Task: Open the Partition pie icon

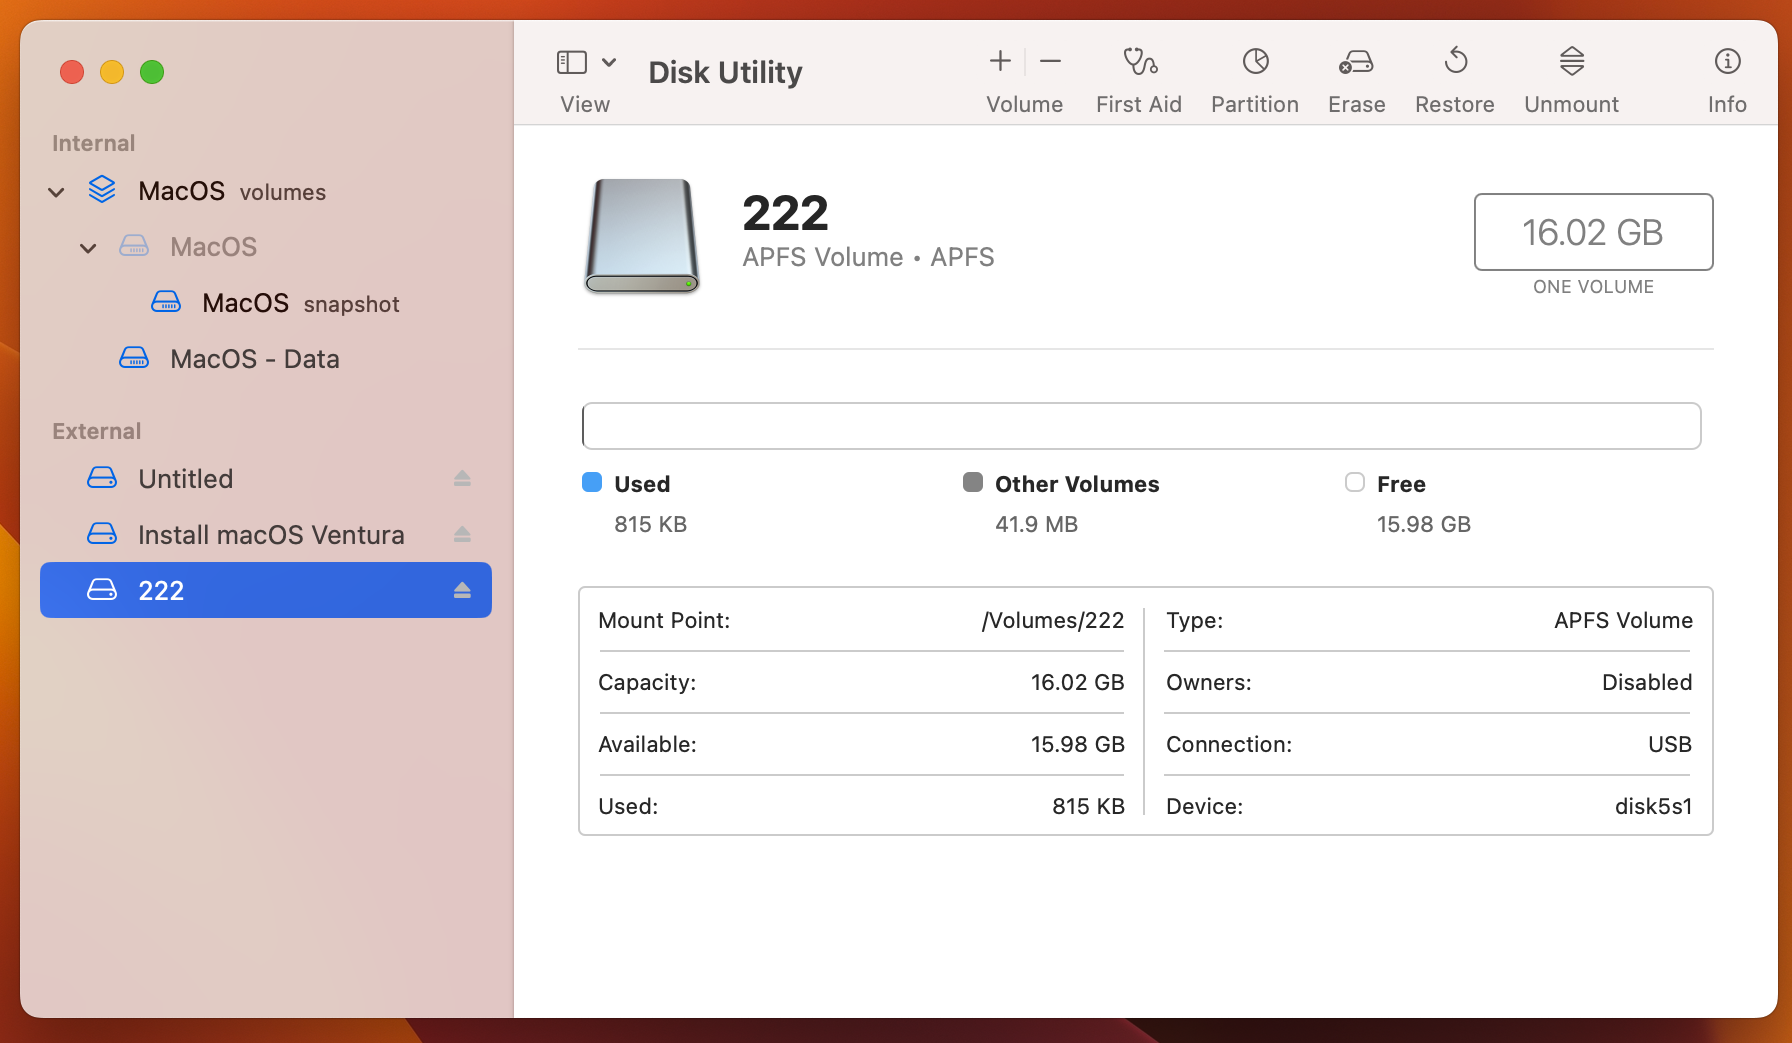Action: tap(1256, 62)
